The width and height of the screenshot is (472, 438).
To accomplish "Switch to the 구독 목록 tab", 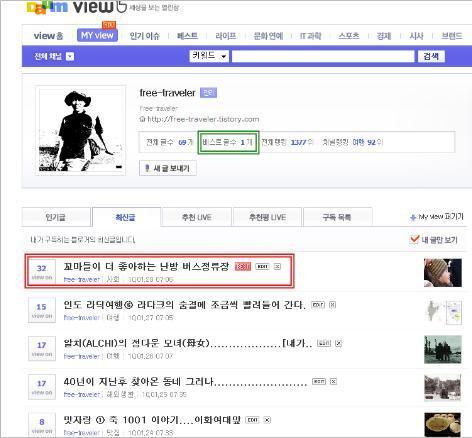I will pyautogui.click(x=337, y=217).
